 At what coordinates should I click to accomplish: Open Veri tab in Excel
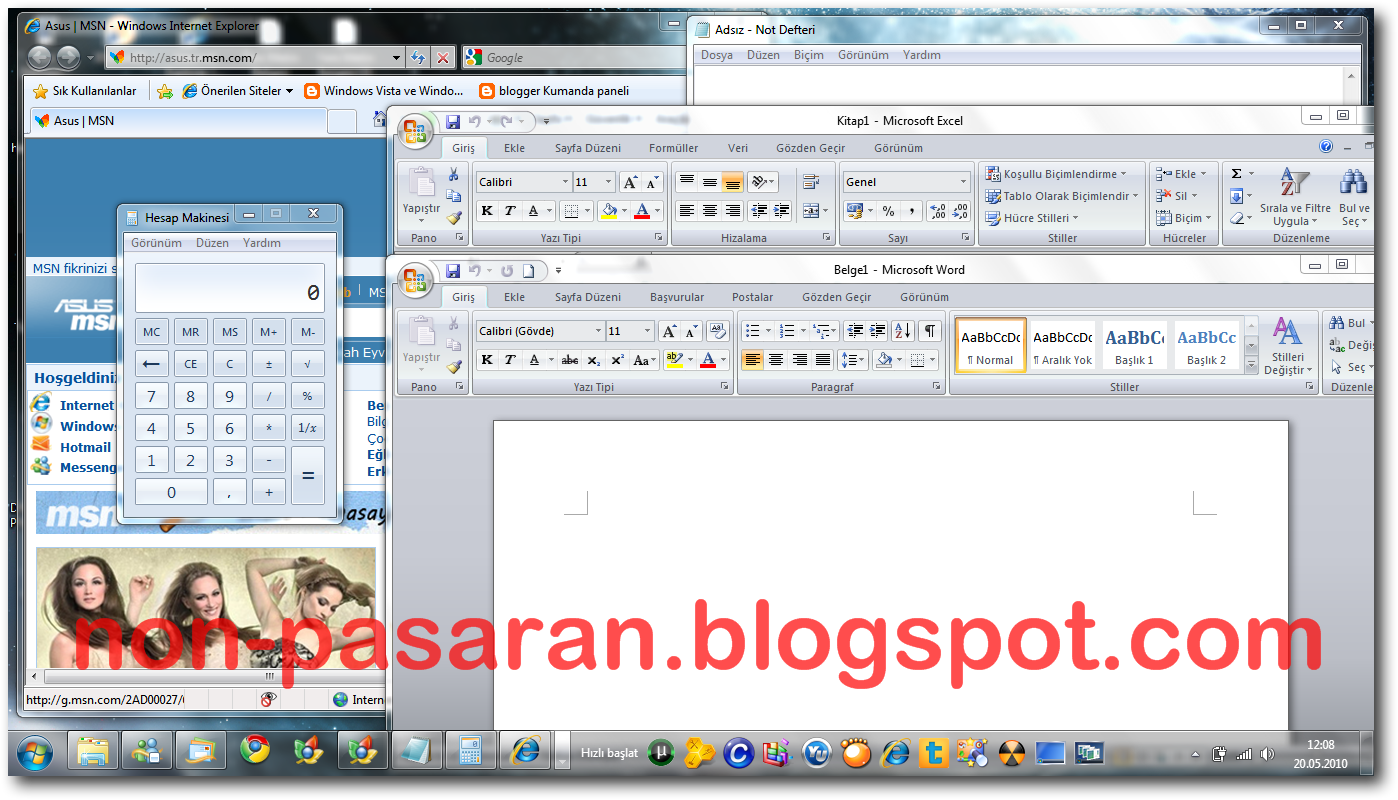[x=738, y=148]
